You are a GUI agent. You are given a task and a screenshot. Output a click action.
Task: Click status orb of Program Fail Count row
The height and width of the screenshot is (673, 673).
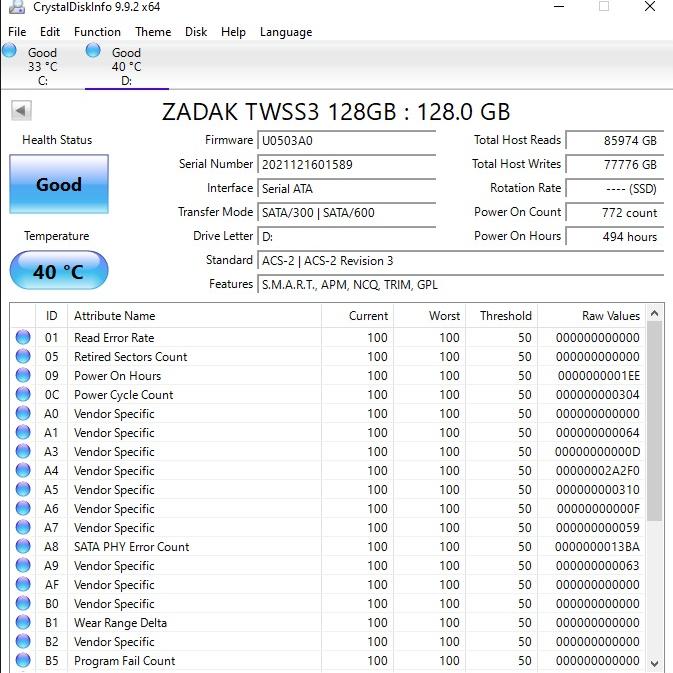point(23,661)
